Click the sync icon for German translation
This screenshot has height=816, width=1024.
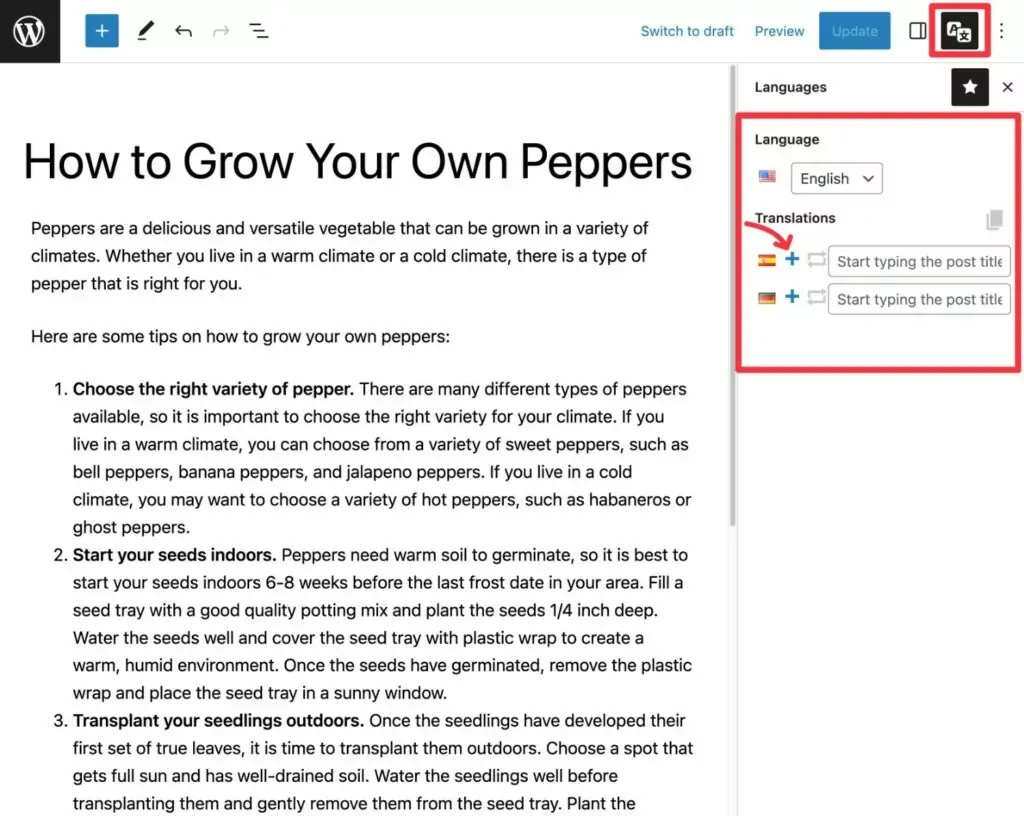tap(816, 297)
